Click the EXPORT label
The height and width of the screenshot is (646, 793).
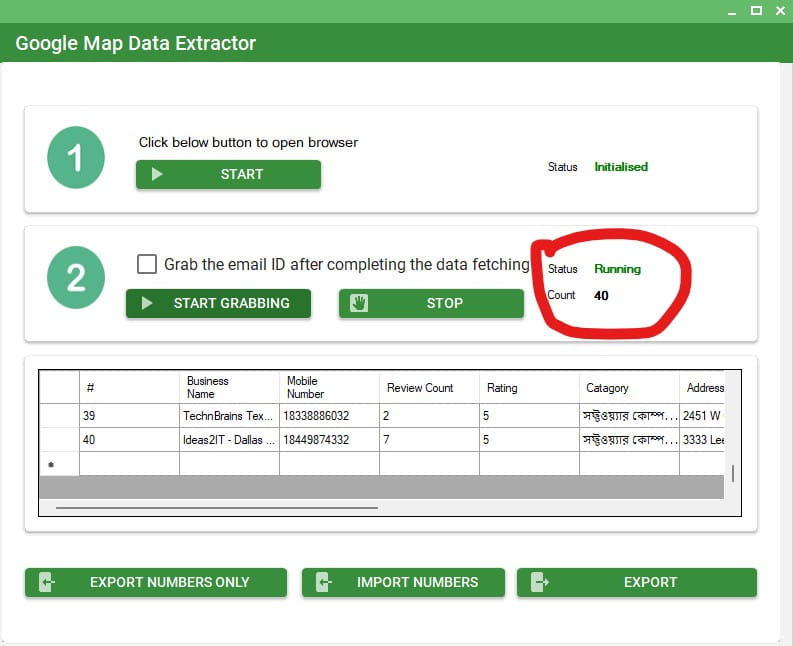tap(650, 582)
